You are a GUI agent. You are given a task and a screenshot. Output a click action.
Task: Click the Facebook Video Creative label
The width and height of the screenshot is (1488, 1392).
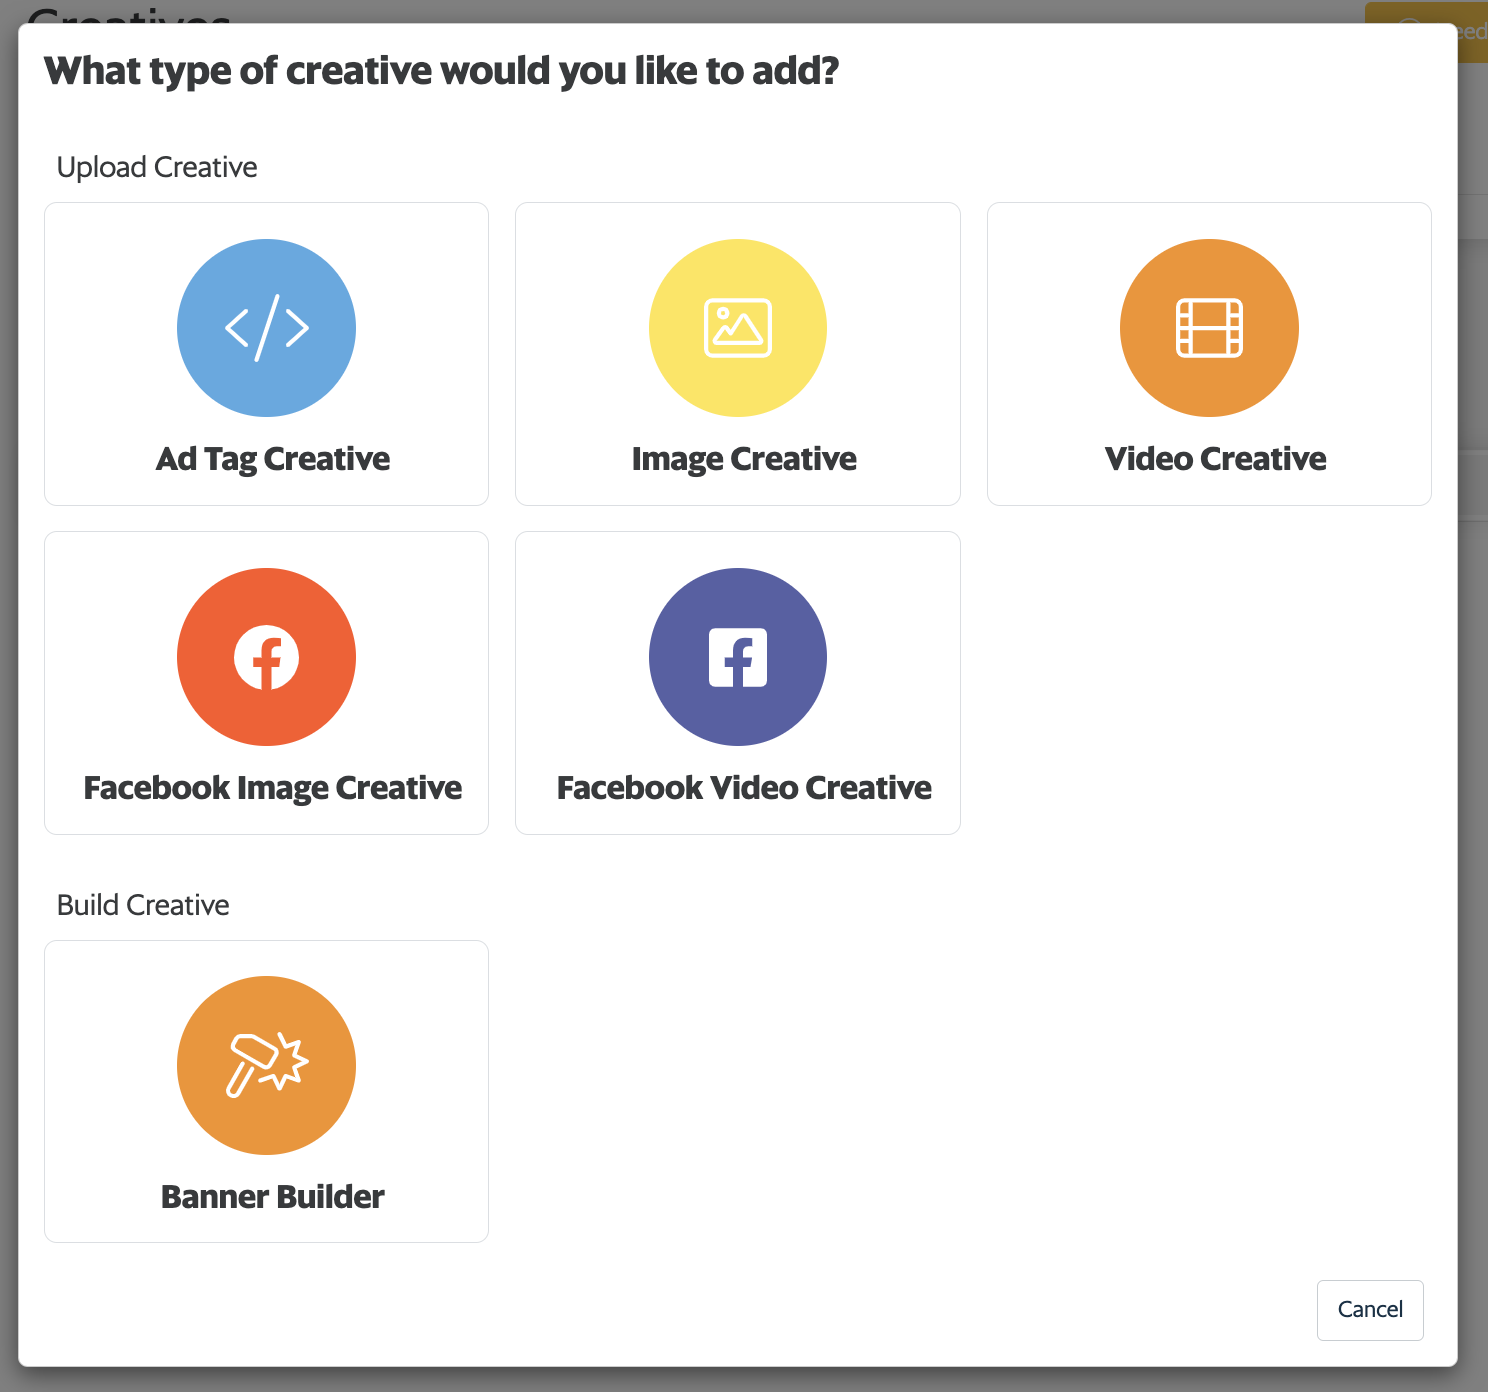point(744,788)
